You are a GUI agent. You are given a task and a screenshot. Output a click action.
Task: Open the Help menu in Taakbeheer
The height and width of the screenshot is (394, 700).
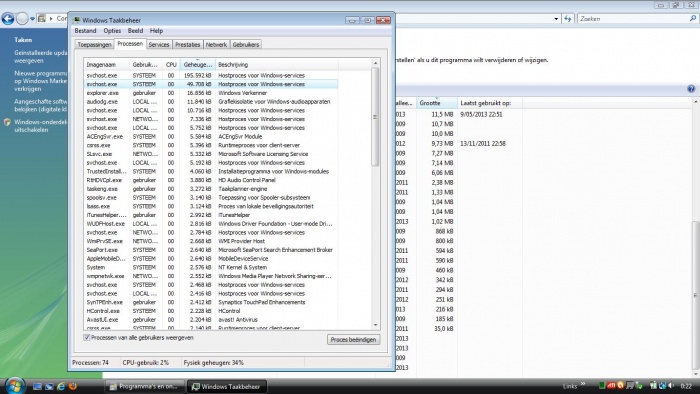click(x=156, y=31)
